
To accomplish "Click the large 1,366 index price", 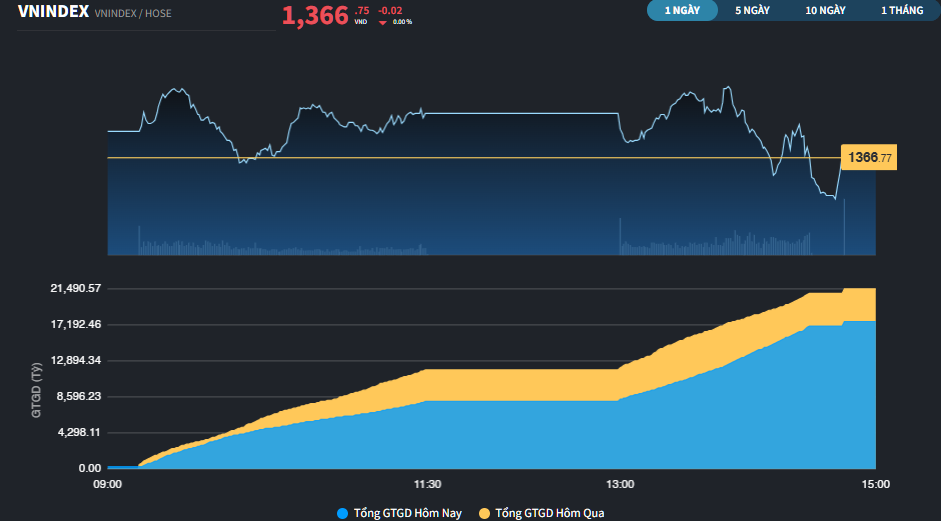I will click(315, 15).
